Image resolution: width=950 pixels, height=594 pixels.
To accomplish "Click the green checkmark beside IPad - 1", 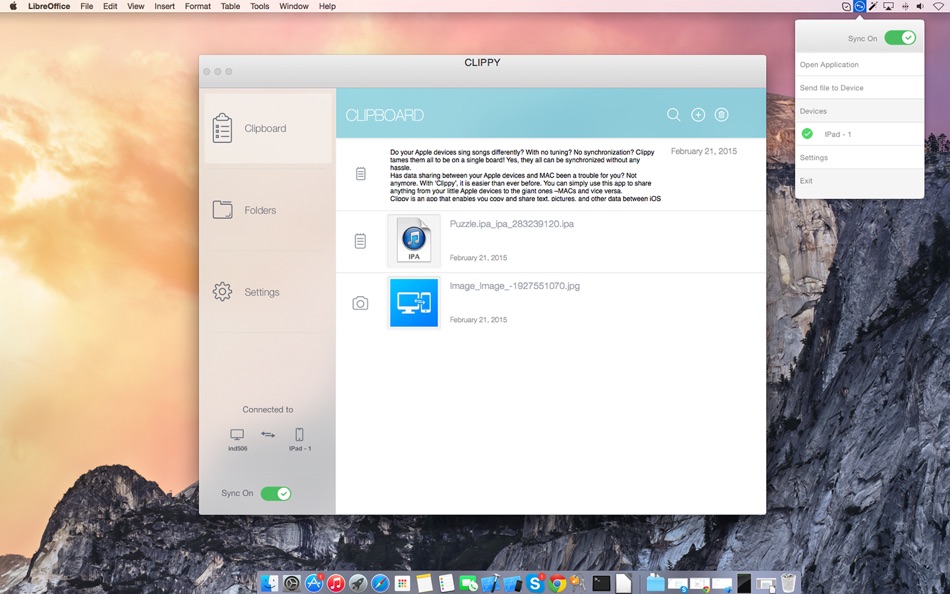I will [x=807, y=134].
